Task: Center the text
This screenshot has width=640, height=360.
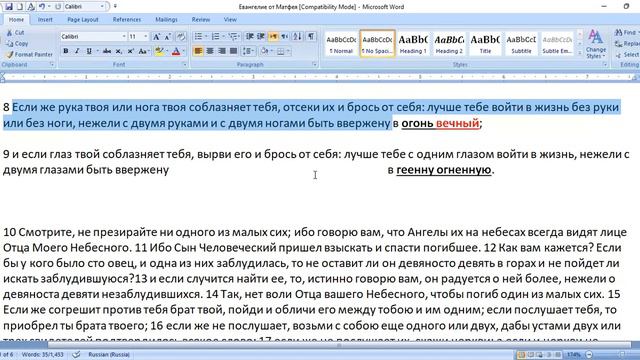Action: click(210, 51)
